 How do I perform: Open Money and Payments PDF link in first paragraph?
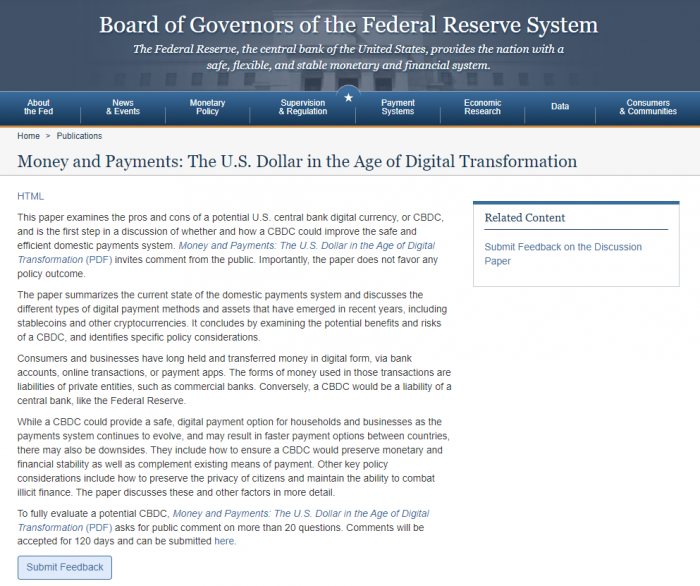[226, 253]
